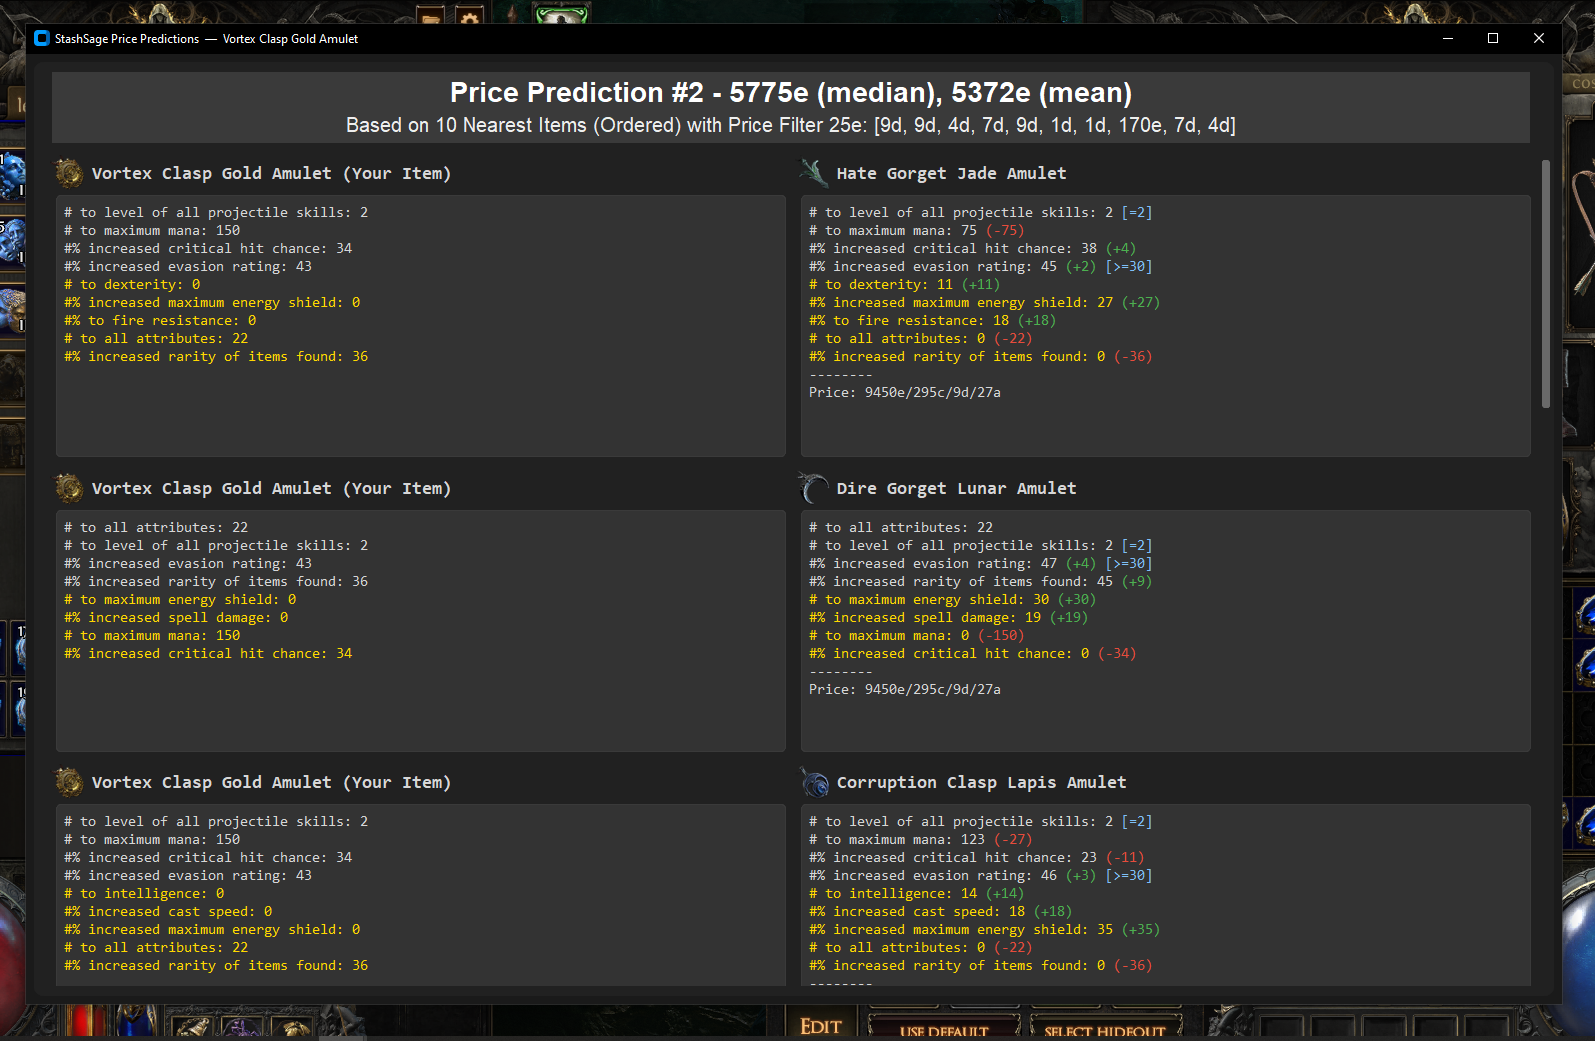Click the Price Prediction #2 header banner

click(790, 107)
